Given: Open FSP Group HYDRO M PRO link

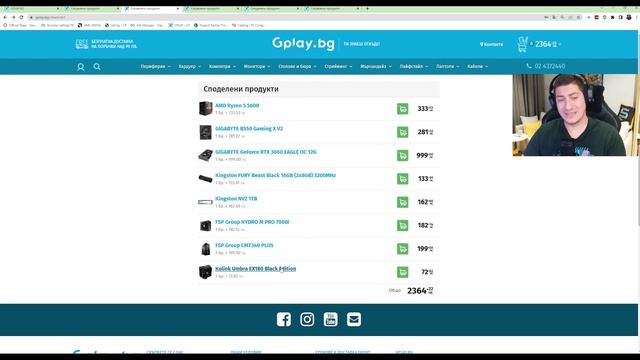Looking at the screenshot, I should click(252, 222).
